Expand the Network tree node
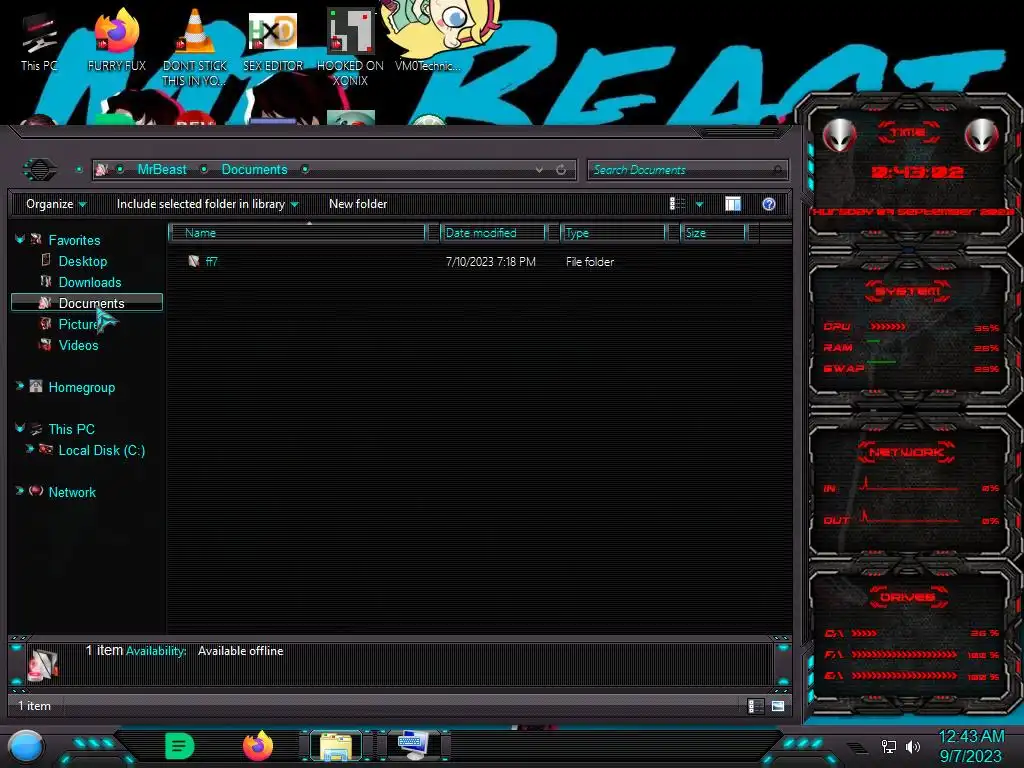The image size is (1024, 768). (20, 491)
